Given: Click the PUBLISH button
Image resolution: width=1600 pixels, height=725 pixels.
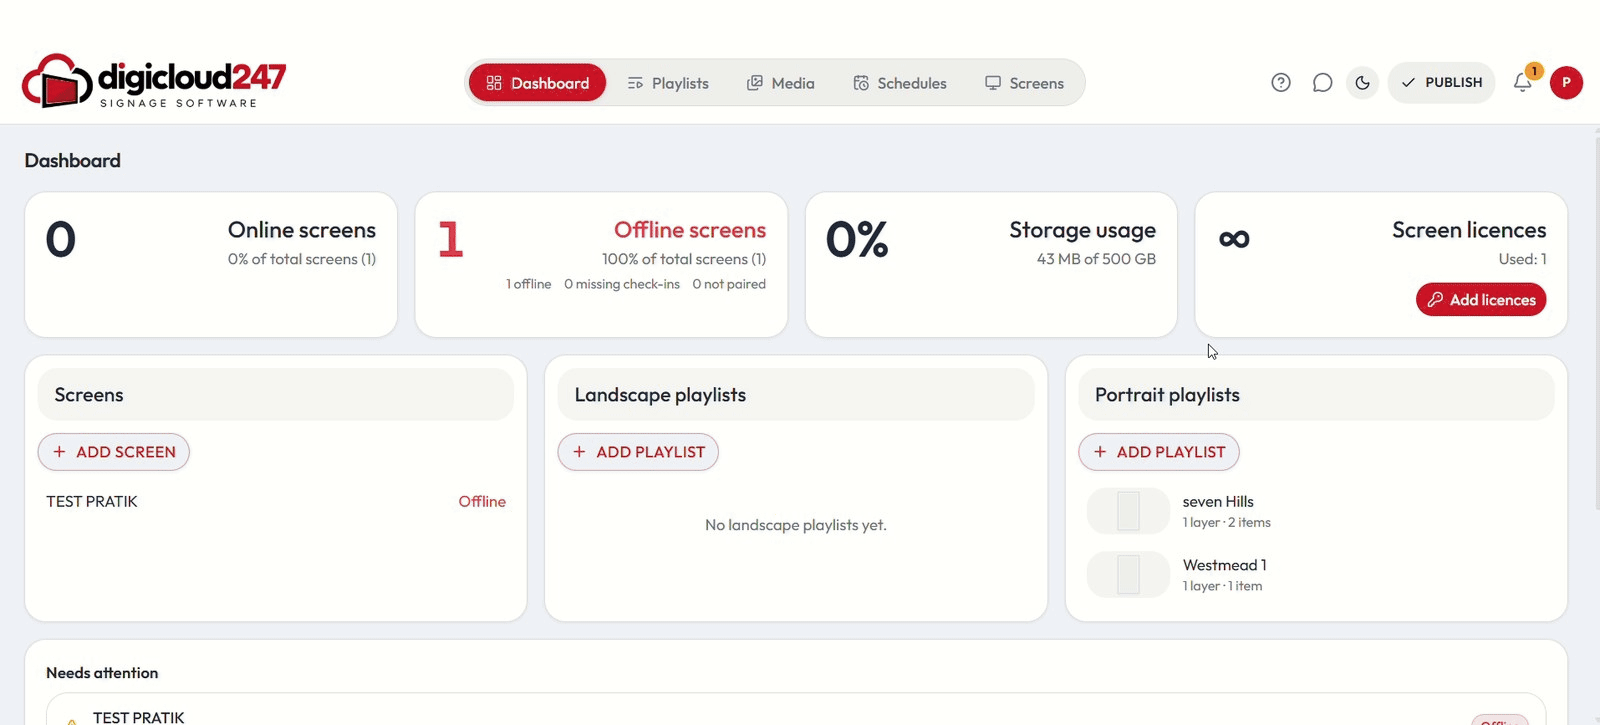Looking at the screenshot, I should [x=1441, y=83].
